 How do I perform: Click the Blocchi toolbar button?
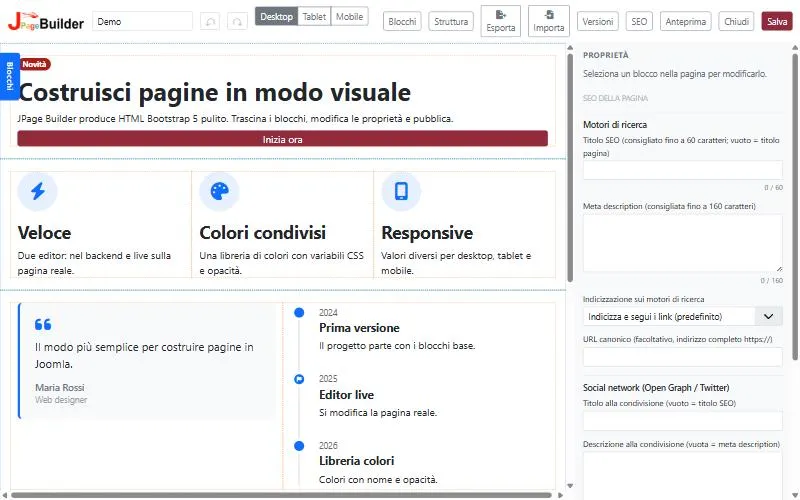click(x=402, y=22)
